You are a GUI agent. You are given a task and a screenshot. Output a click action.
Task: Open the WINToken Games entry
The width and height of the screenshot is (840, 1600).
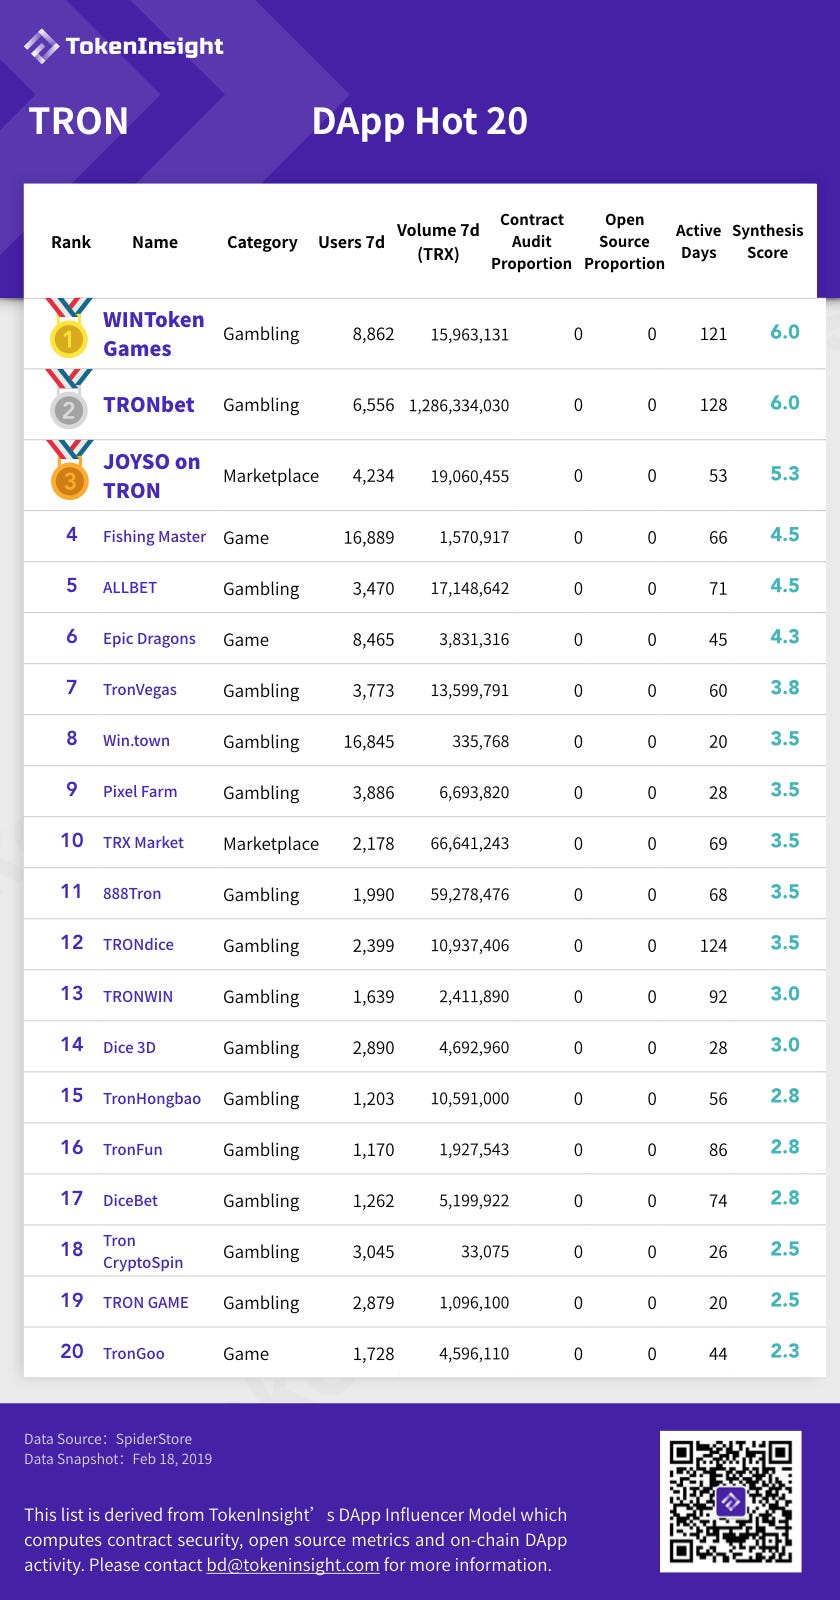tap(153, 334)
